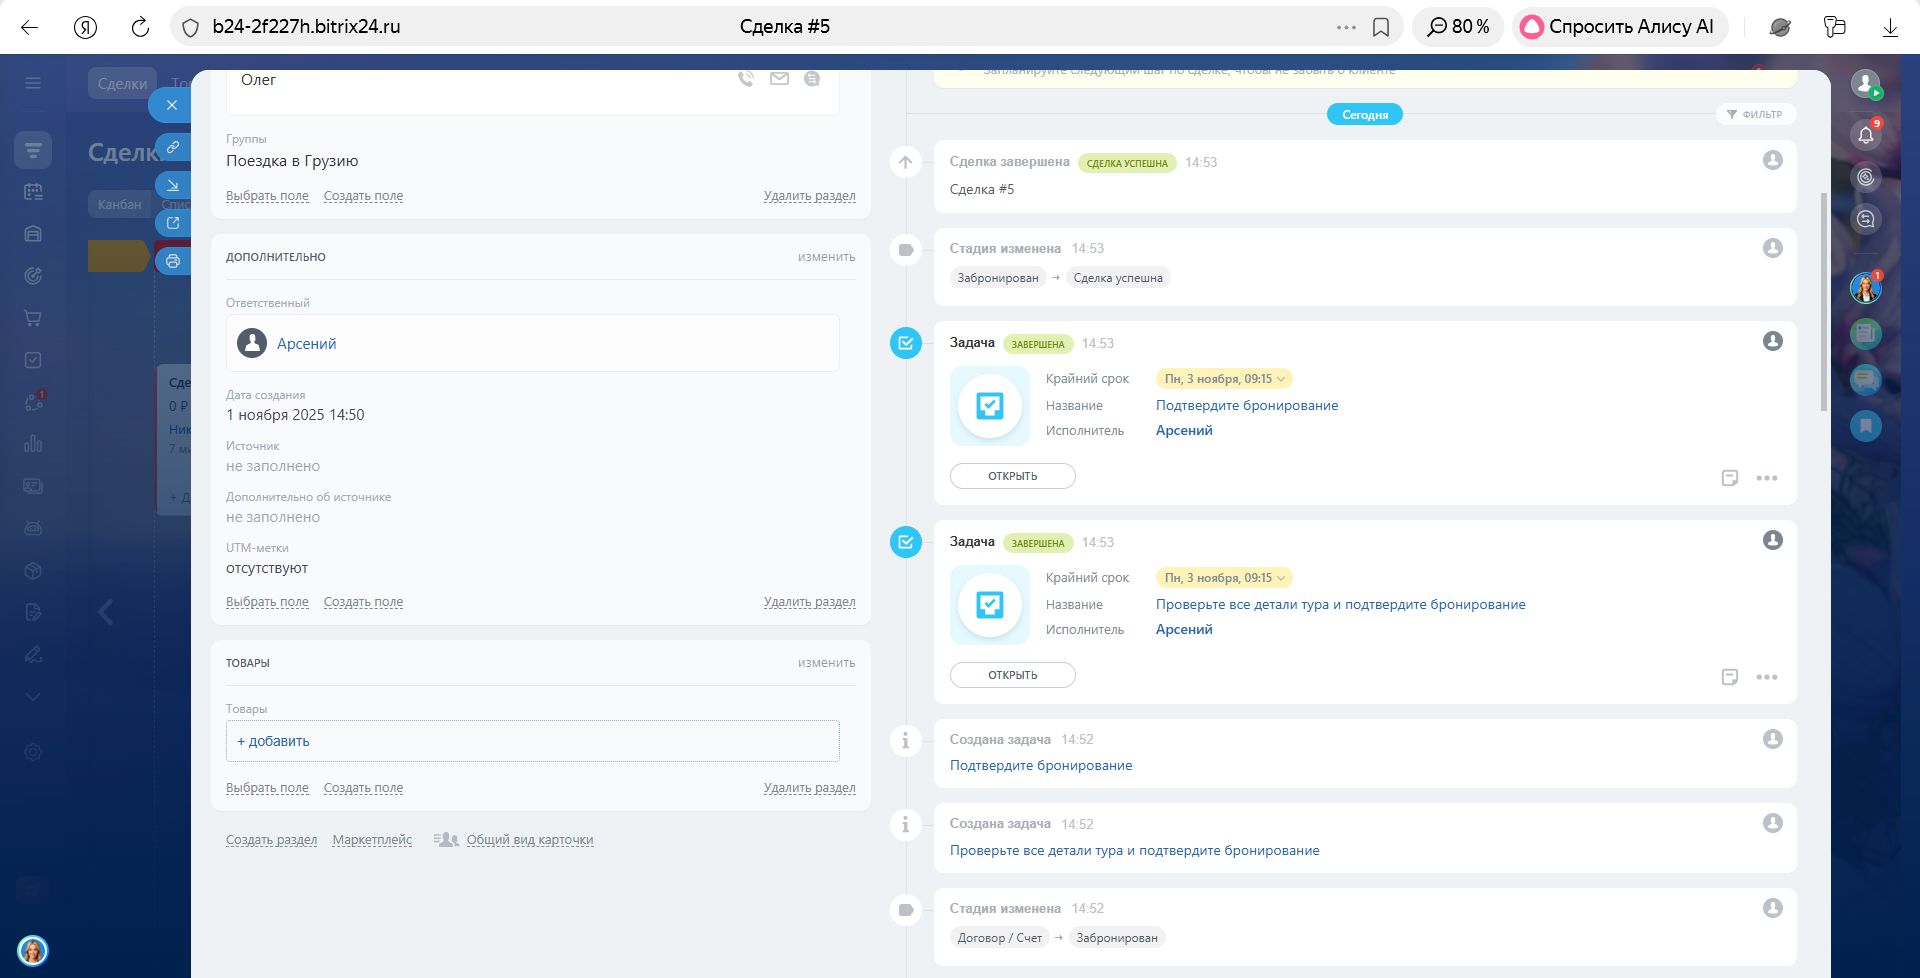The width and height of the screenshot is (1920, 978).
Task: Click the check icon beside the 'Подтвердите бронирование' task card
Action: [x=906, y=343]
